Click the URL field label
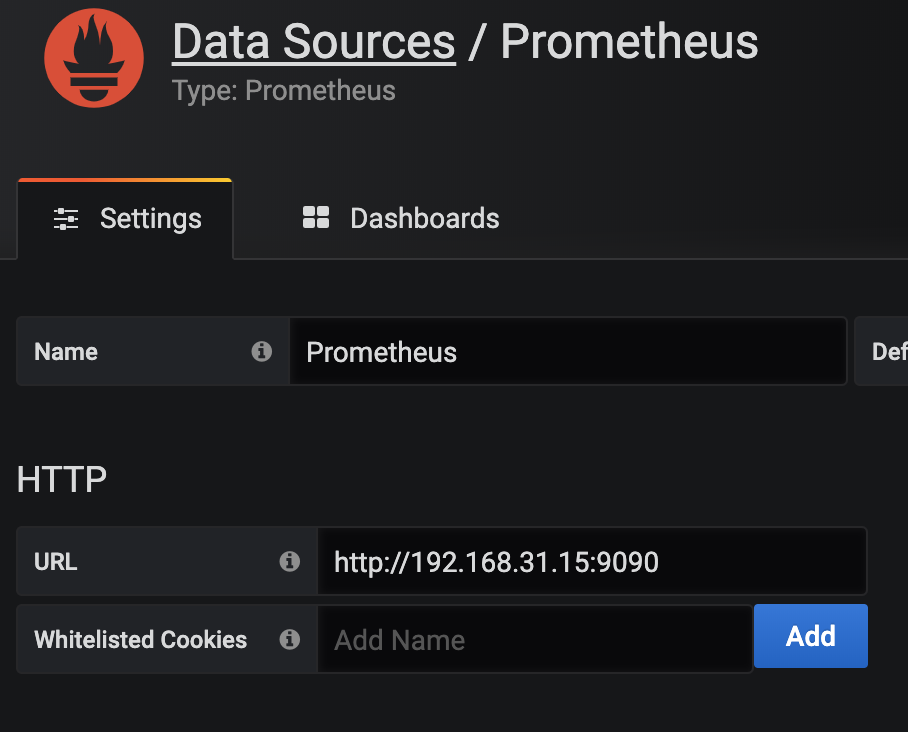The image size is (908, 732). (x=56, y=562)
